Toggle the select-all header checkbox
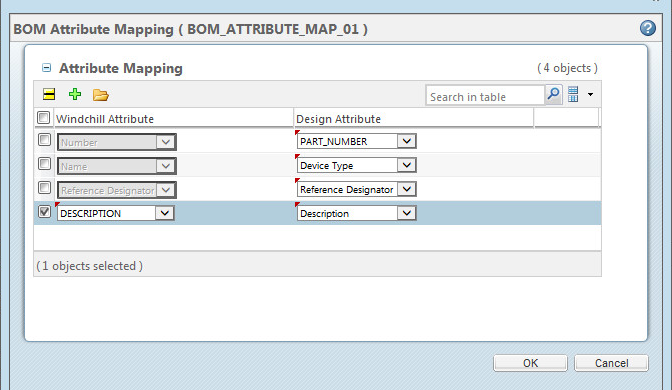Viewport: 672px width, 390px height. [x=44, y=117]
